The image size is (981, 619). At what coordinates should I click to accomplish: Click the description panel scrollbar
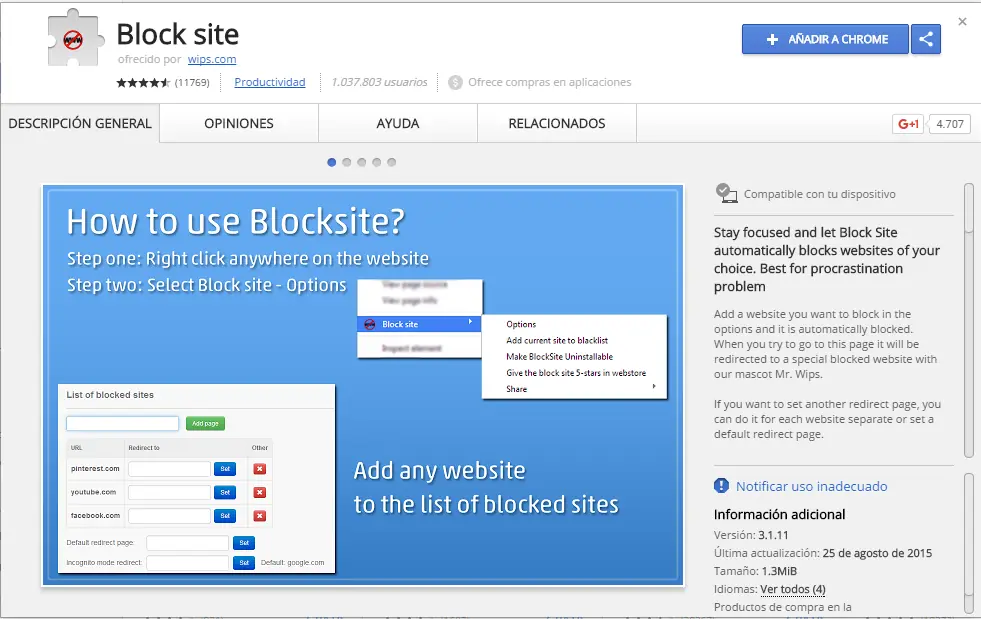pyautogui.click(x=969, y=320)
